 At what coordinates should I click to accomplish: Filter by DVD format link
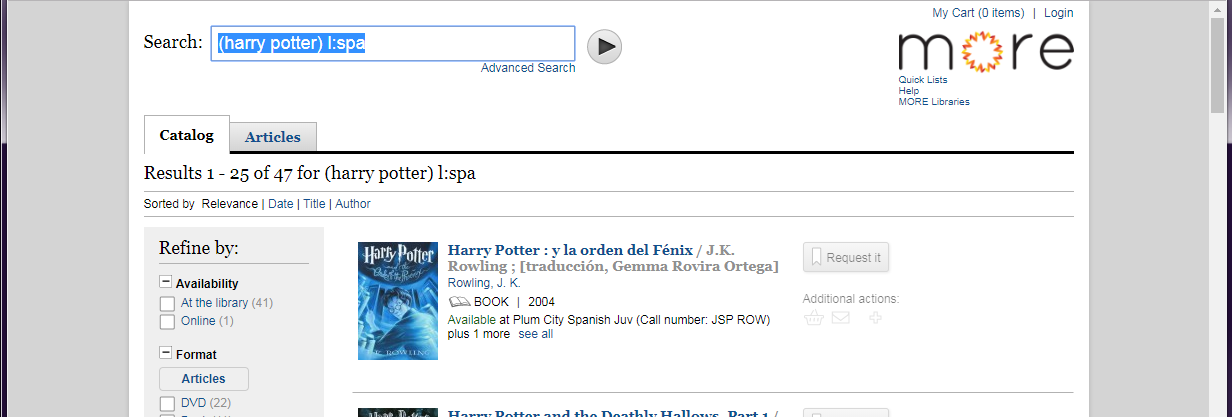[x=193, y=403]
